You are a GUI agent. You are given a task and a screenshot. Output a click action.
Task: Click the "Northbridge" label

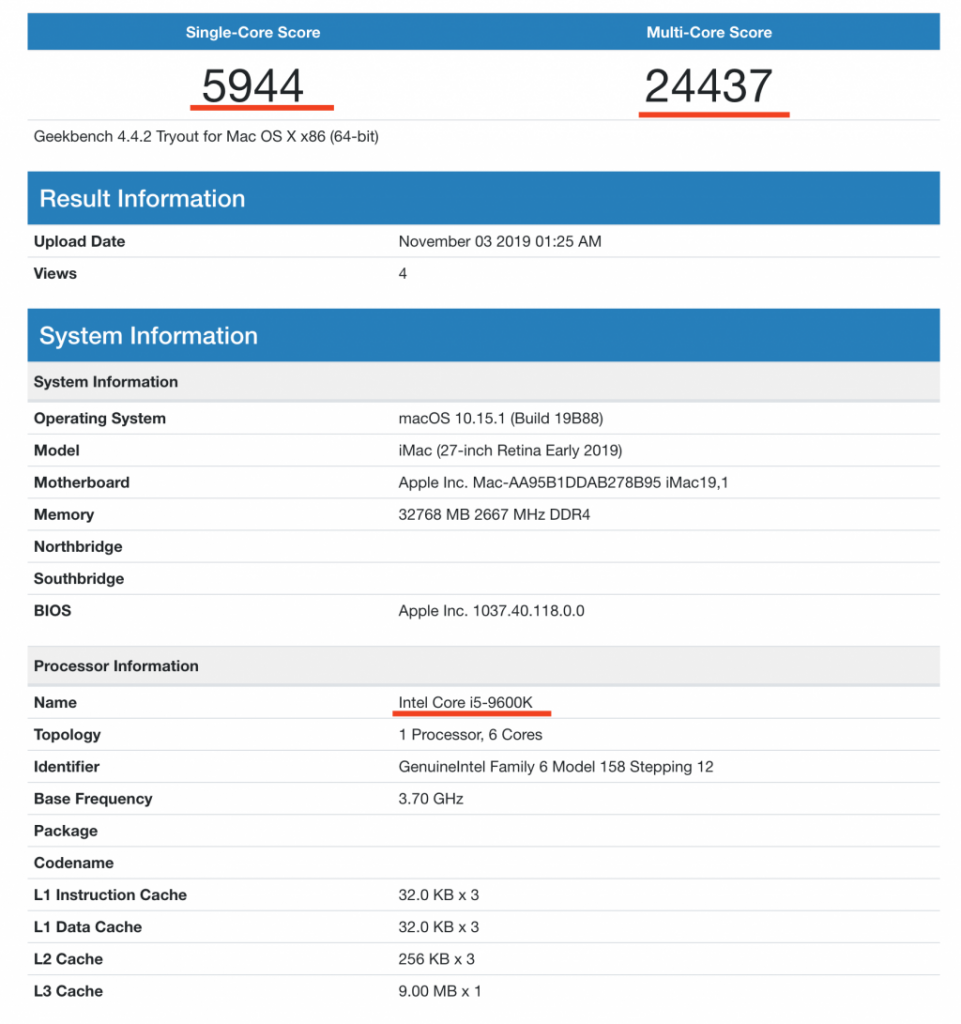78,547
